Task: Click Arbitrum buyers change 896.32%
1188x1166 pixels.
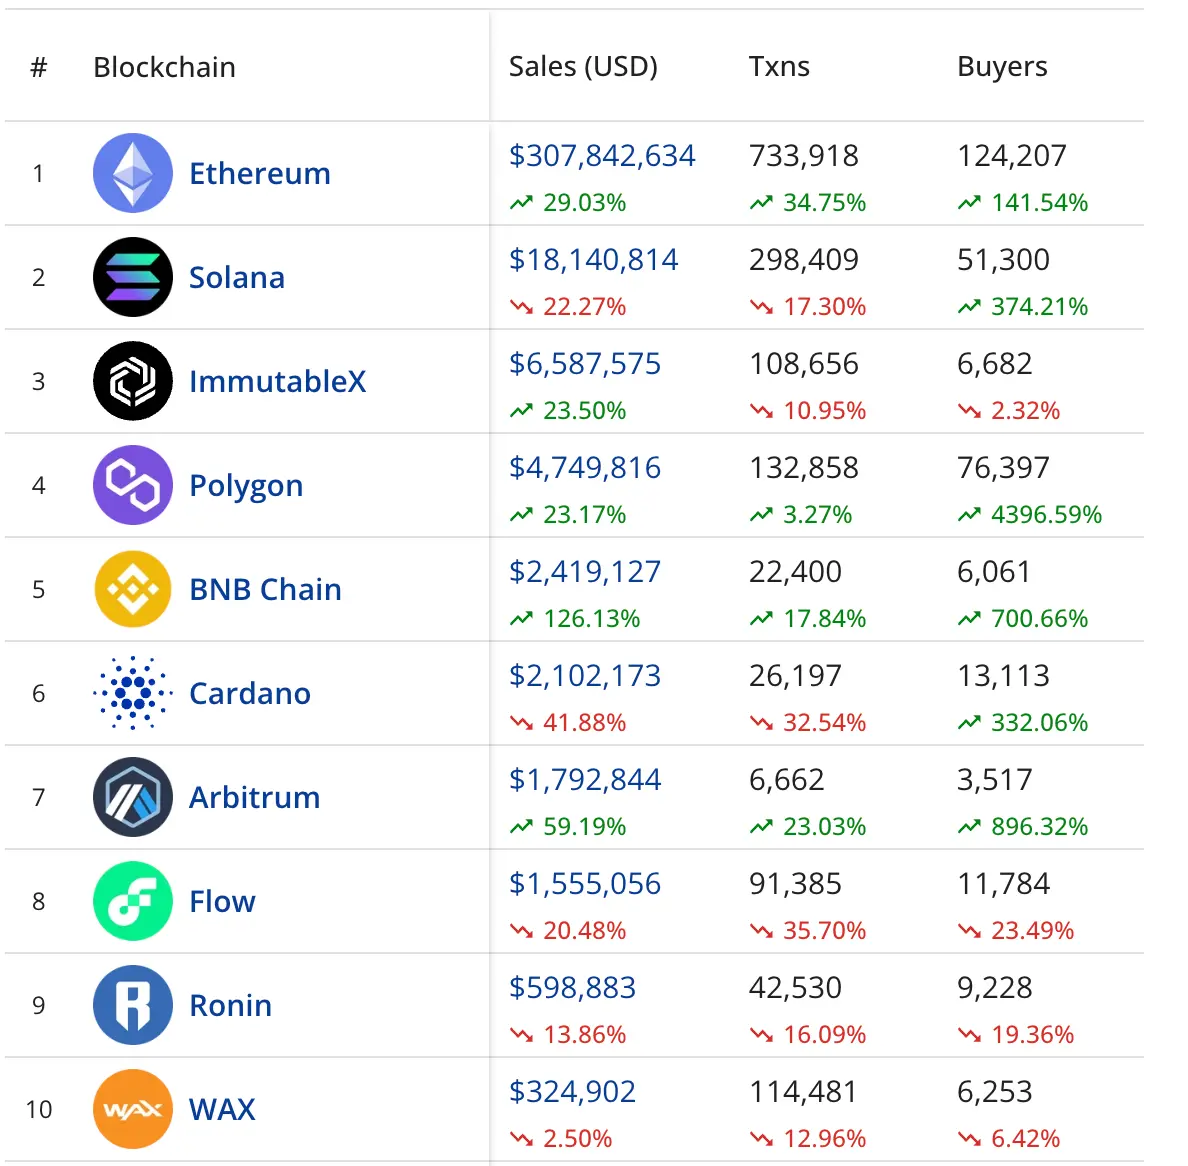Action: 1023,826
